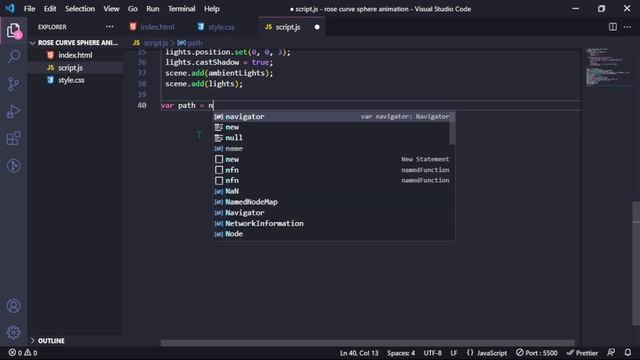Open the Explorer view in activity bar

point(13,30)
